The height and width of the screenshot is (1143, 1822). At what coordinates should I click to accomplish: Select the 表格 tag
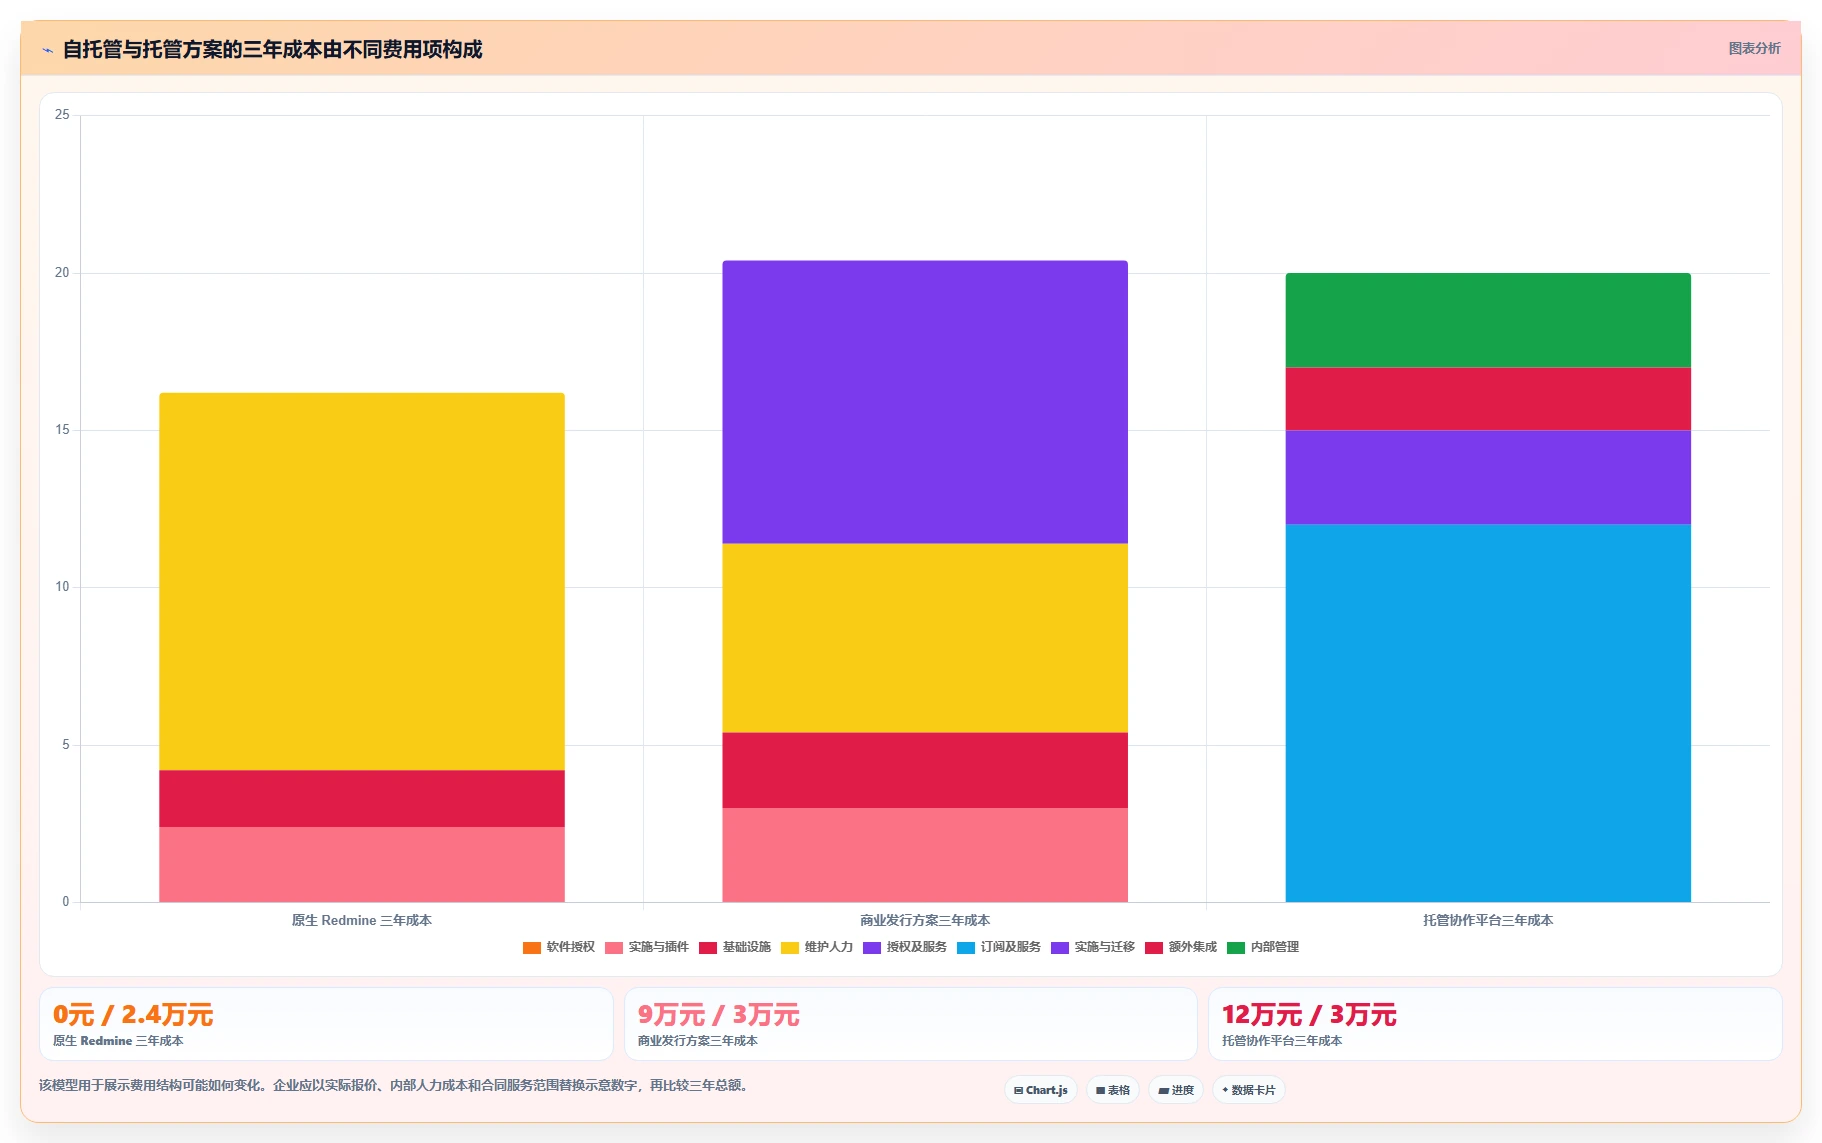[1113, 1090]
